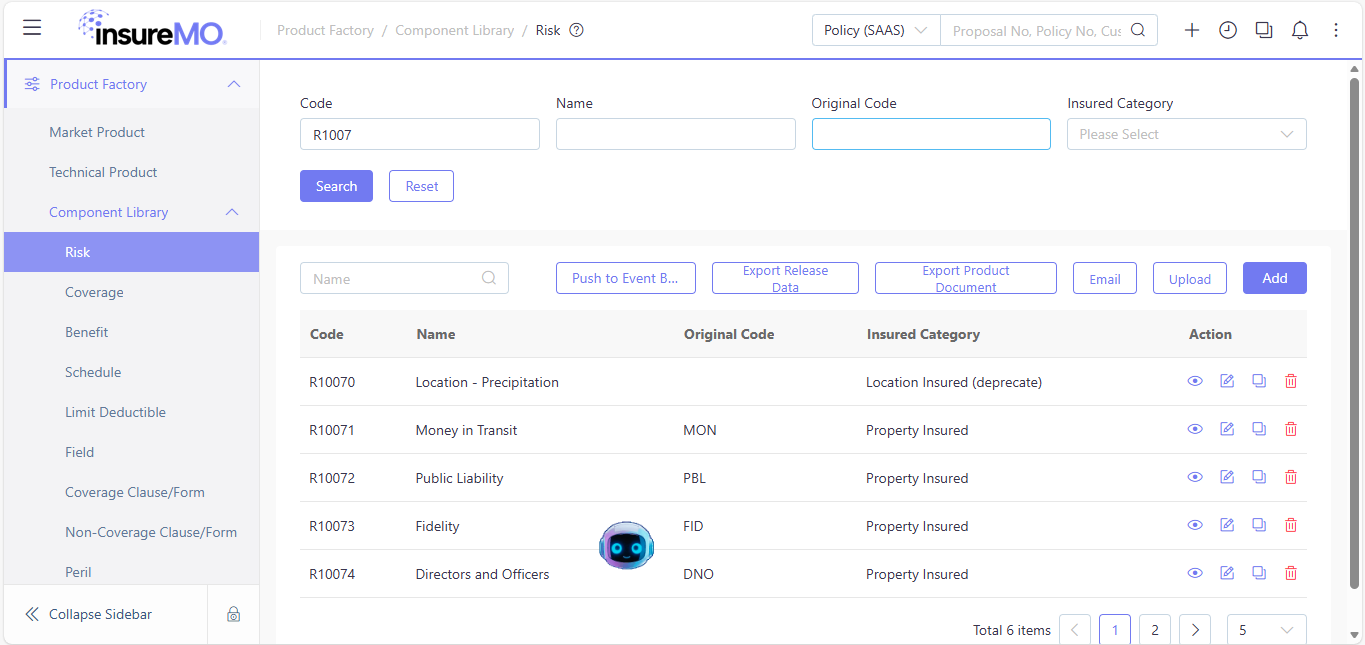The height and width of the screenshot is (645, 1365).
Task: Open the history clock icon
Action: (1228, 30)
